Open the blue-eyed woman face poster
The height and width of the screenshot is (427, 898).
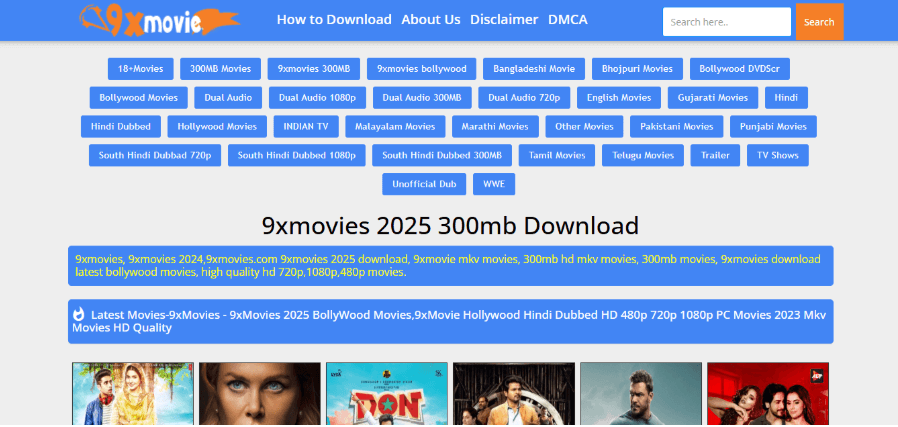coord(260,394)
